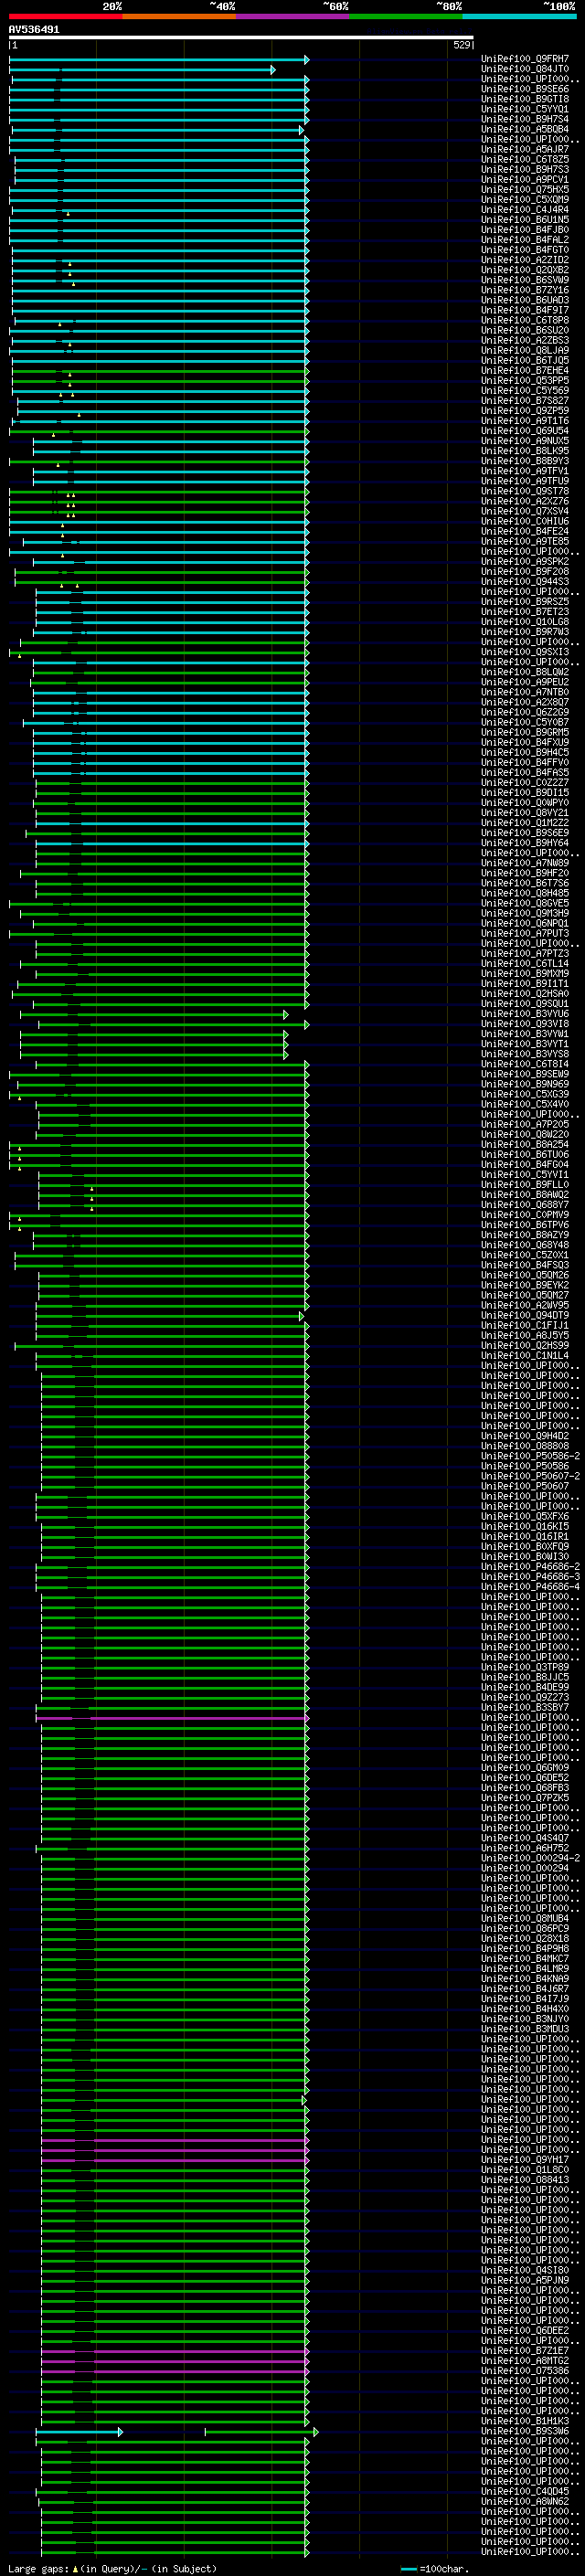Viewport: 585px width, 2576px height.
Task: Click the UniRef100_A8WN62 label
Action: 525,2501
